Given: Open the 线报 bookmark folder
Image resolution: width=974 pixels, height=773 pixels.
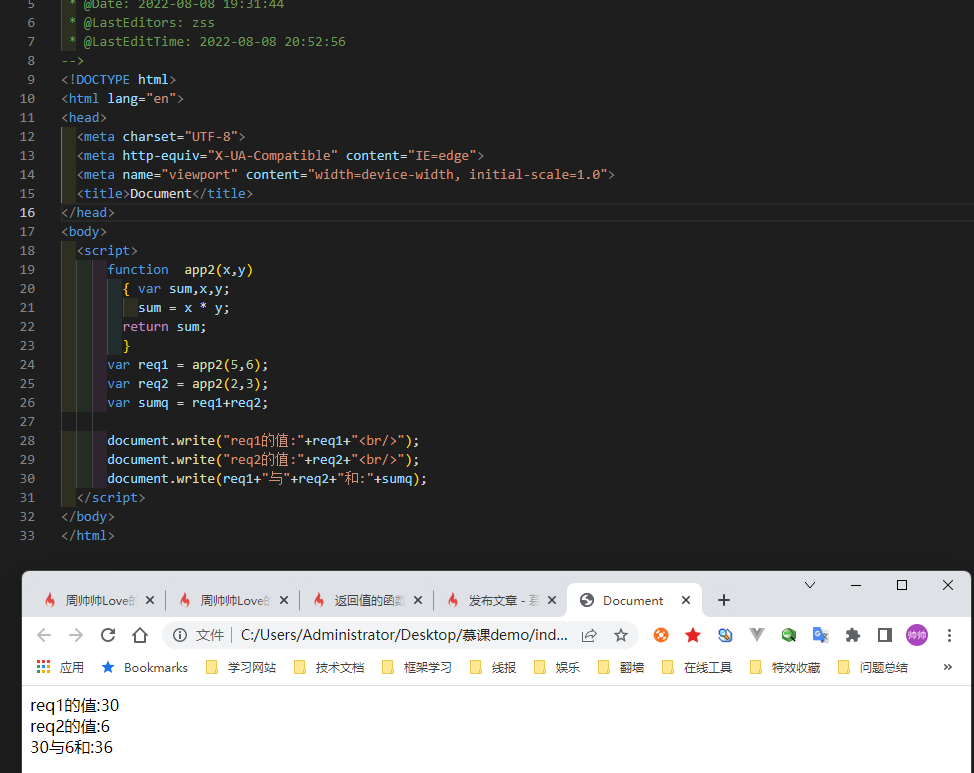Looking at the screenshot, I should click(x=493, y=667).
